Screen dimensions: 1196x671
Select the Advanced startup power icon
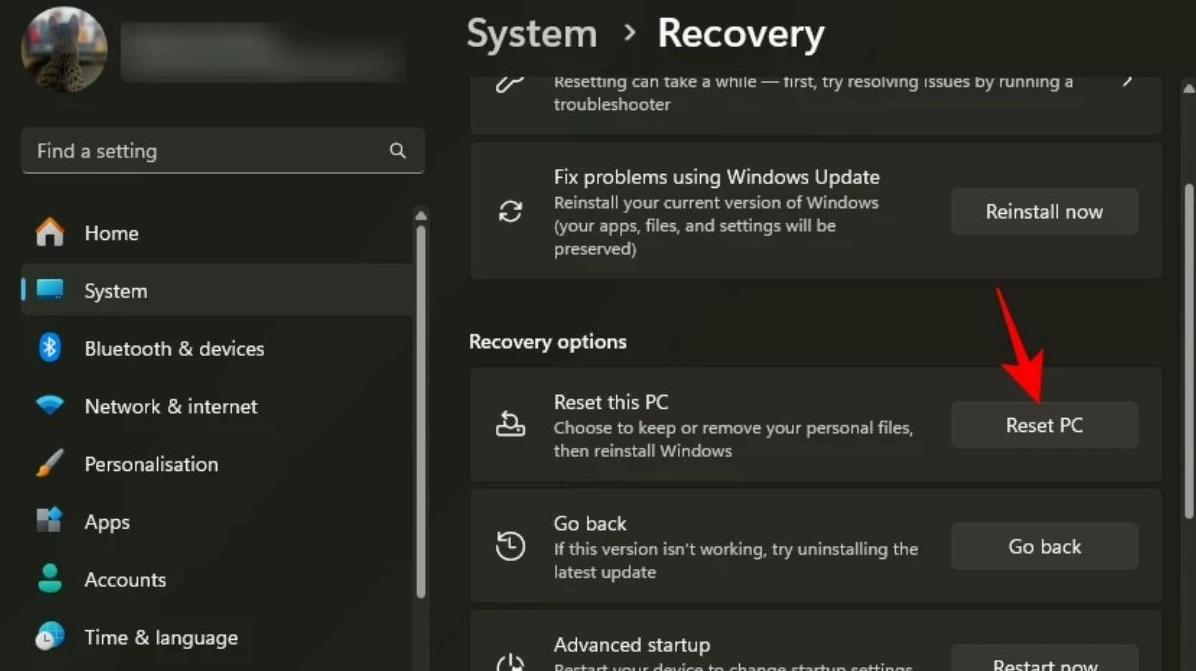tap(511, 663)
